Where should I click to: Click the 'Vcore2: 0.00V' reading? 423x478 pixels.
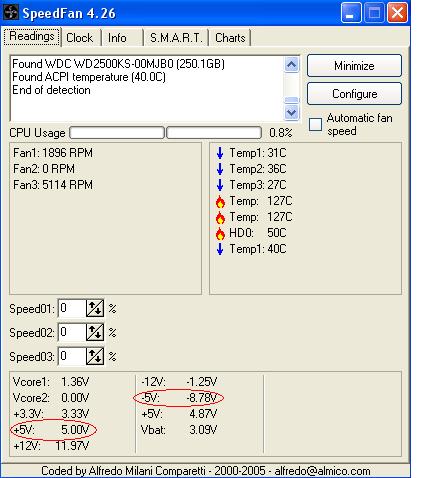click(51, 398)
